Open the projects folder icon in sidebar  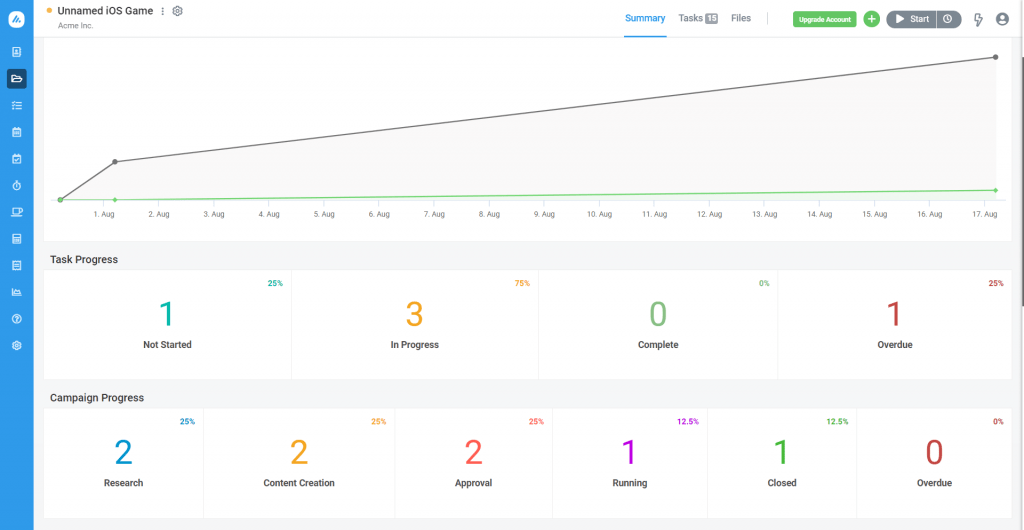click(16, 78)
